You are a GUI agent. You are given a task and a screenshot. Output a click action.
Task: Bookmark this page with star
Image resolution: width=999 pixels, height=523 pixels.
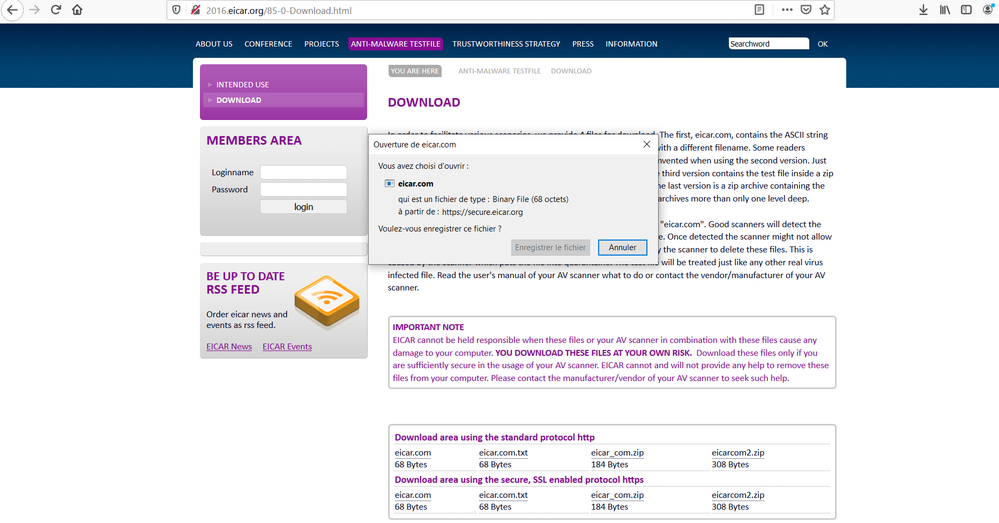click(824, 10)
